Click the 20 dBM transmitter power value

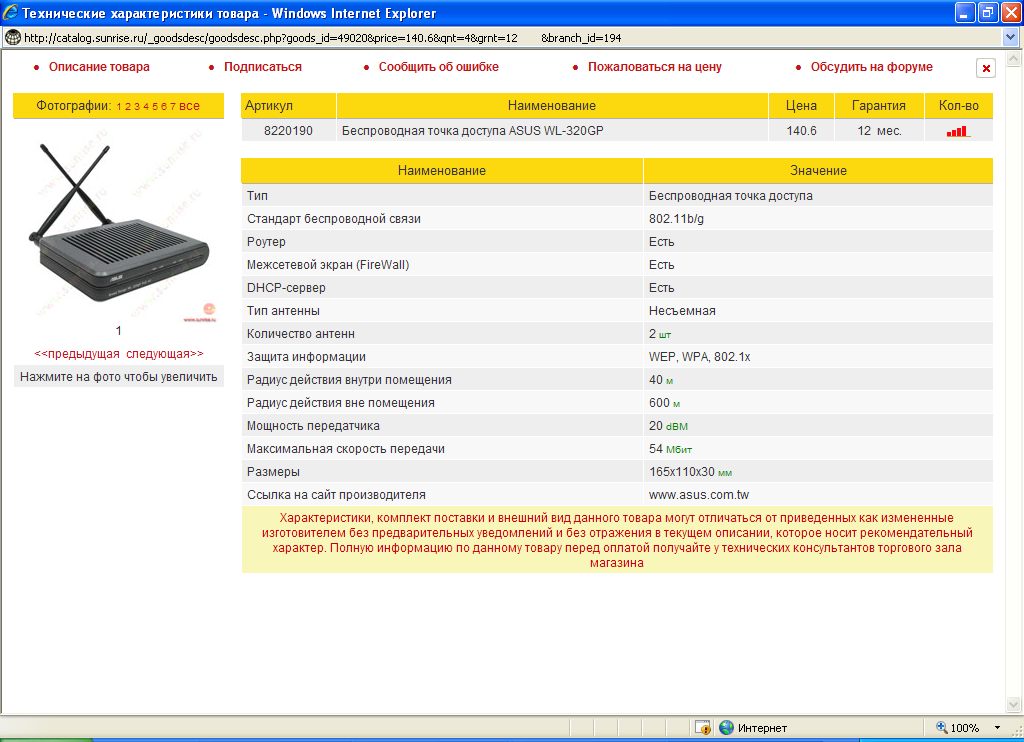[668, 426]
